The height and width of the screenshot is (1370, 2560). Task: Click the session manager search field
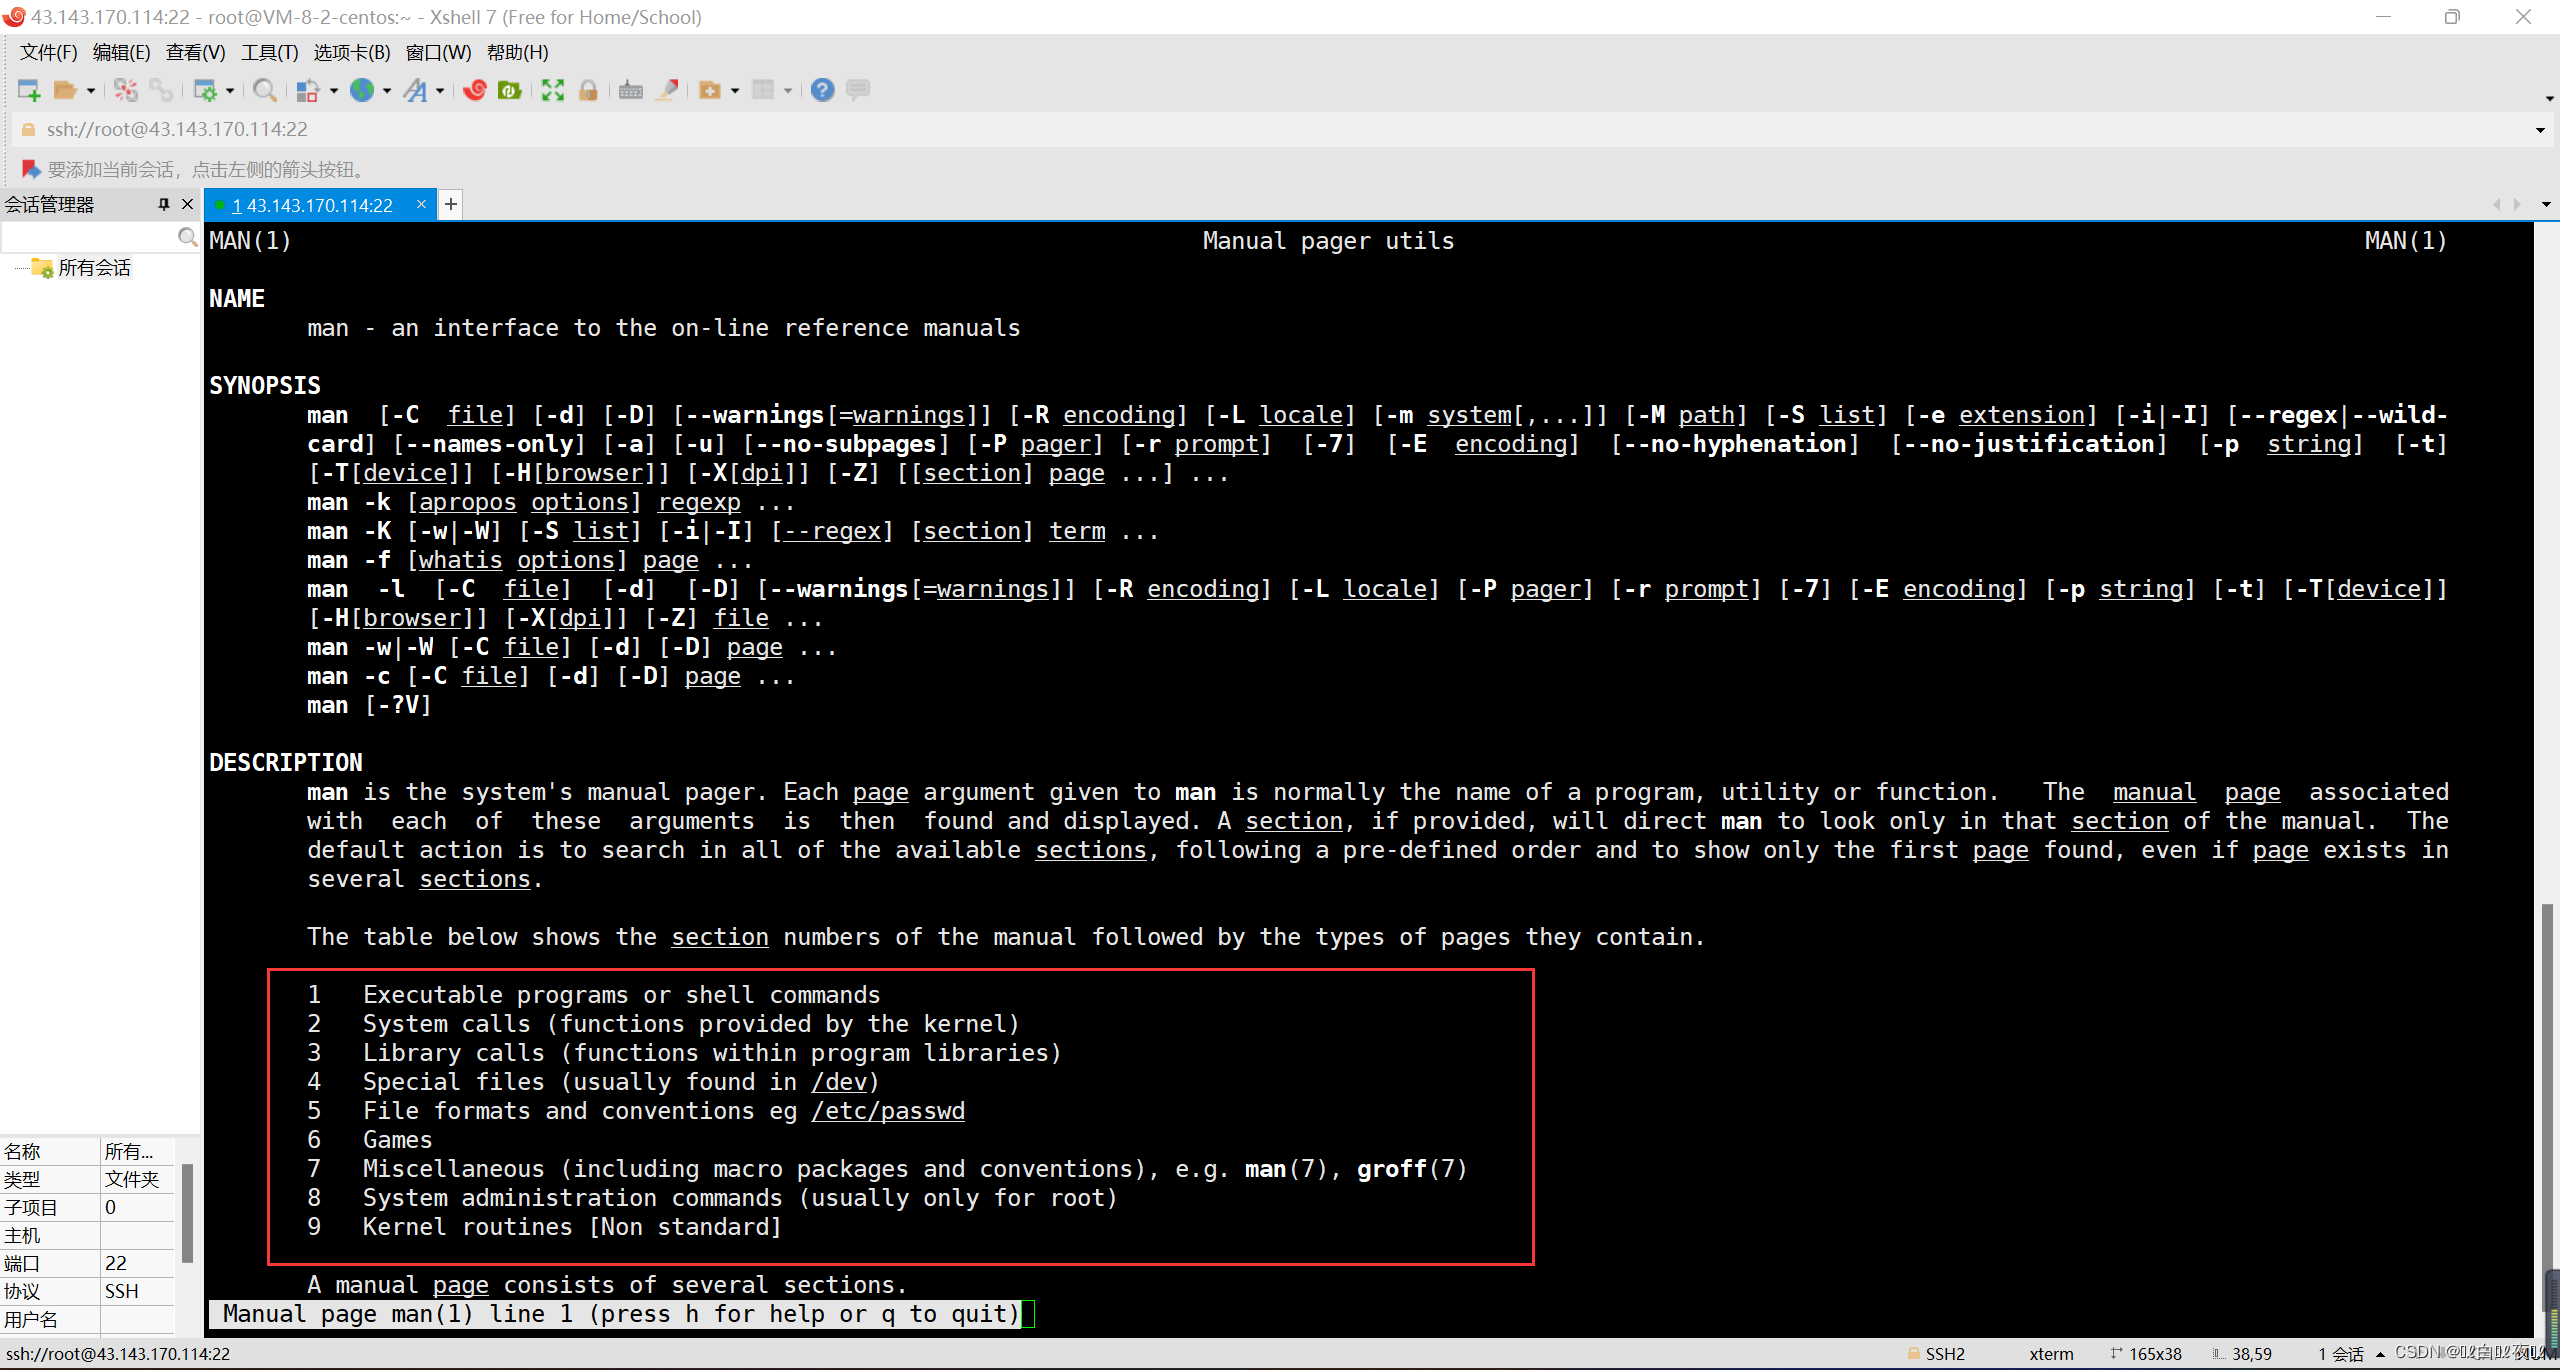[89, 237]
